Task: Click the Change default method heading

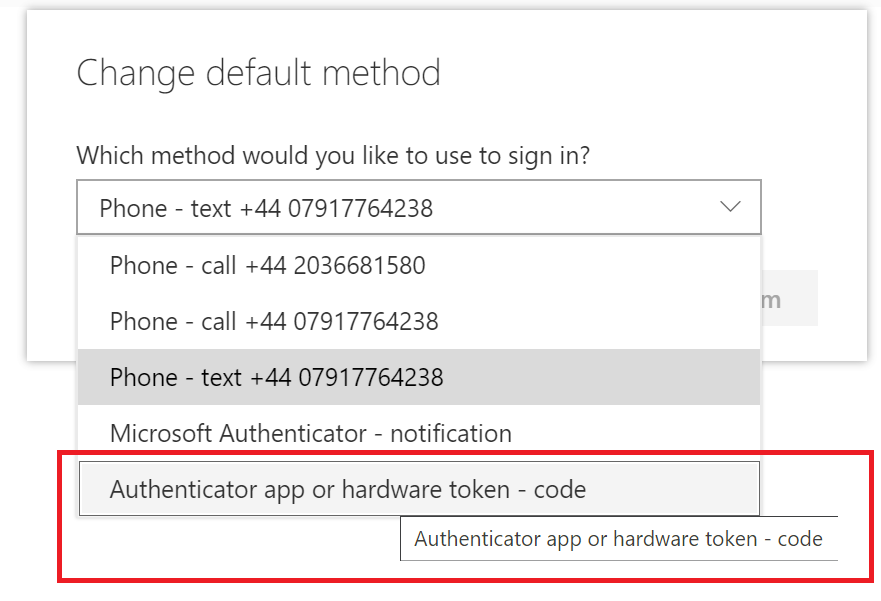Action: tap(258, 73)
